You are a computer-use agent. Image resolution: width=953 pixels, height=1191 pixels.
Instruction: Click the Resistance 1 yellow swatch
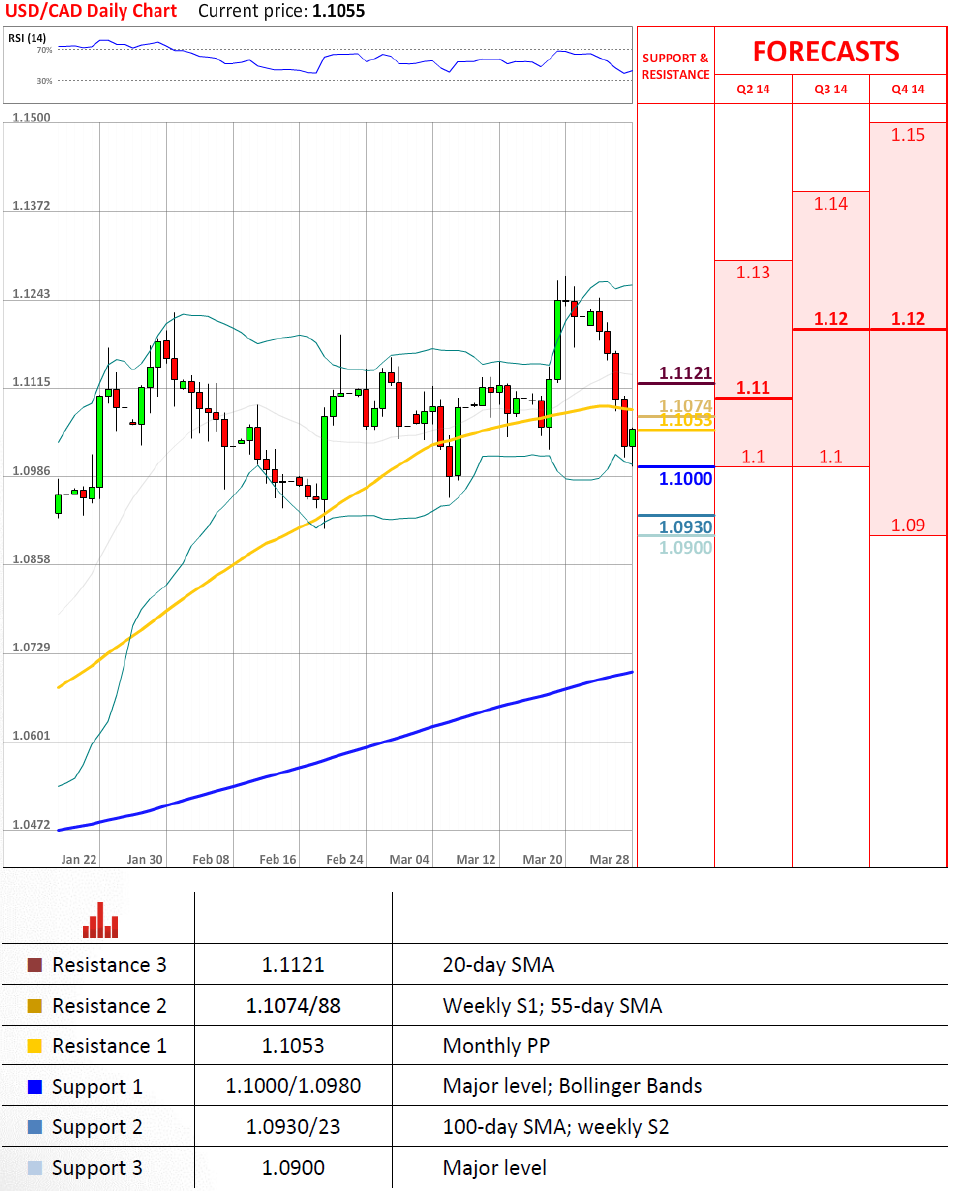click(x=35, y=1046)
